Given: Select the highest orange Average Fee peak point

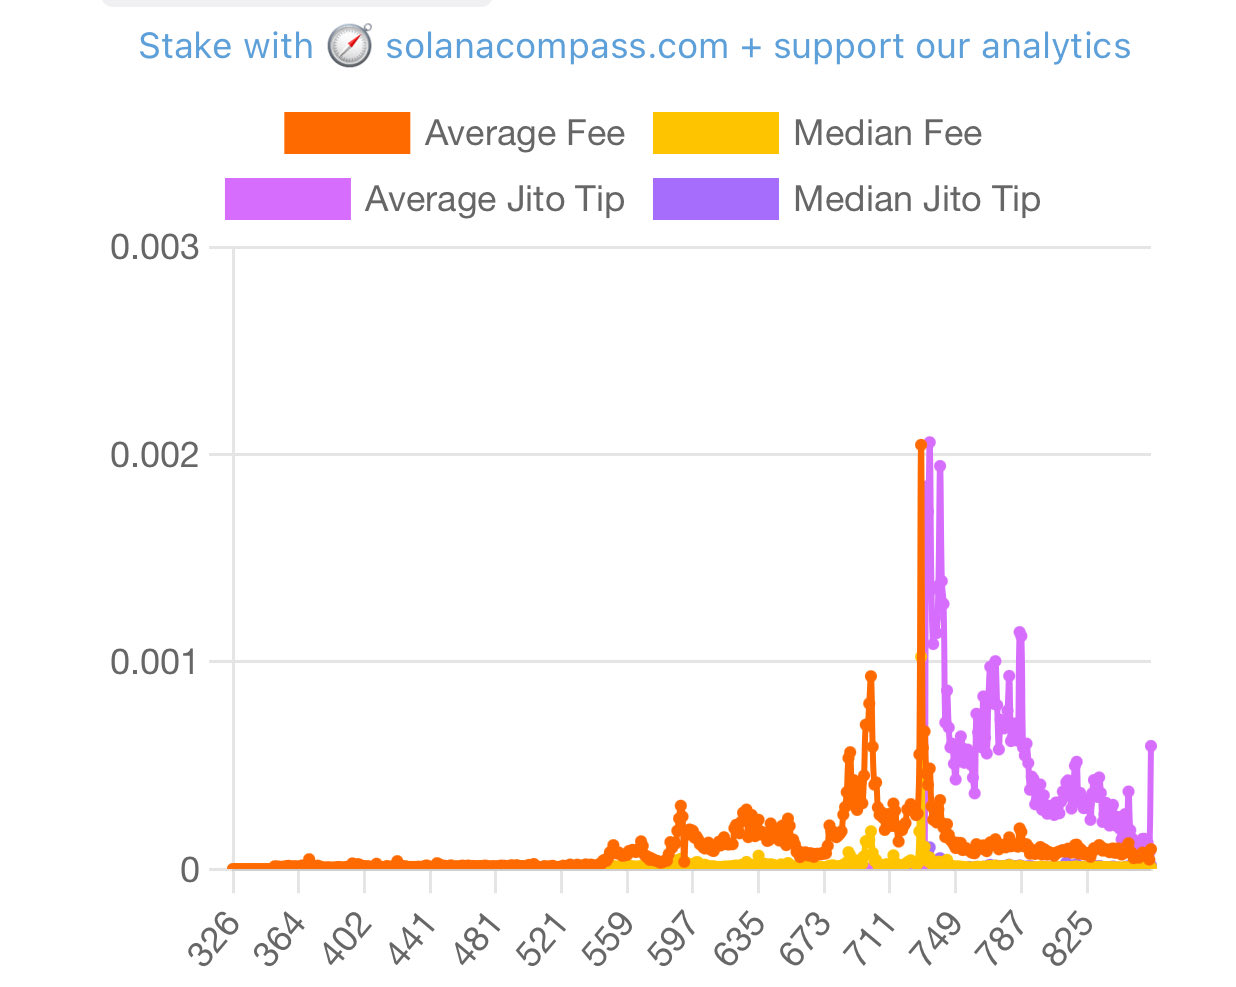Looking at the screenshot, I should click(921, 445).
